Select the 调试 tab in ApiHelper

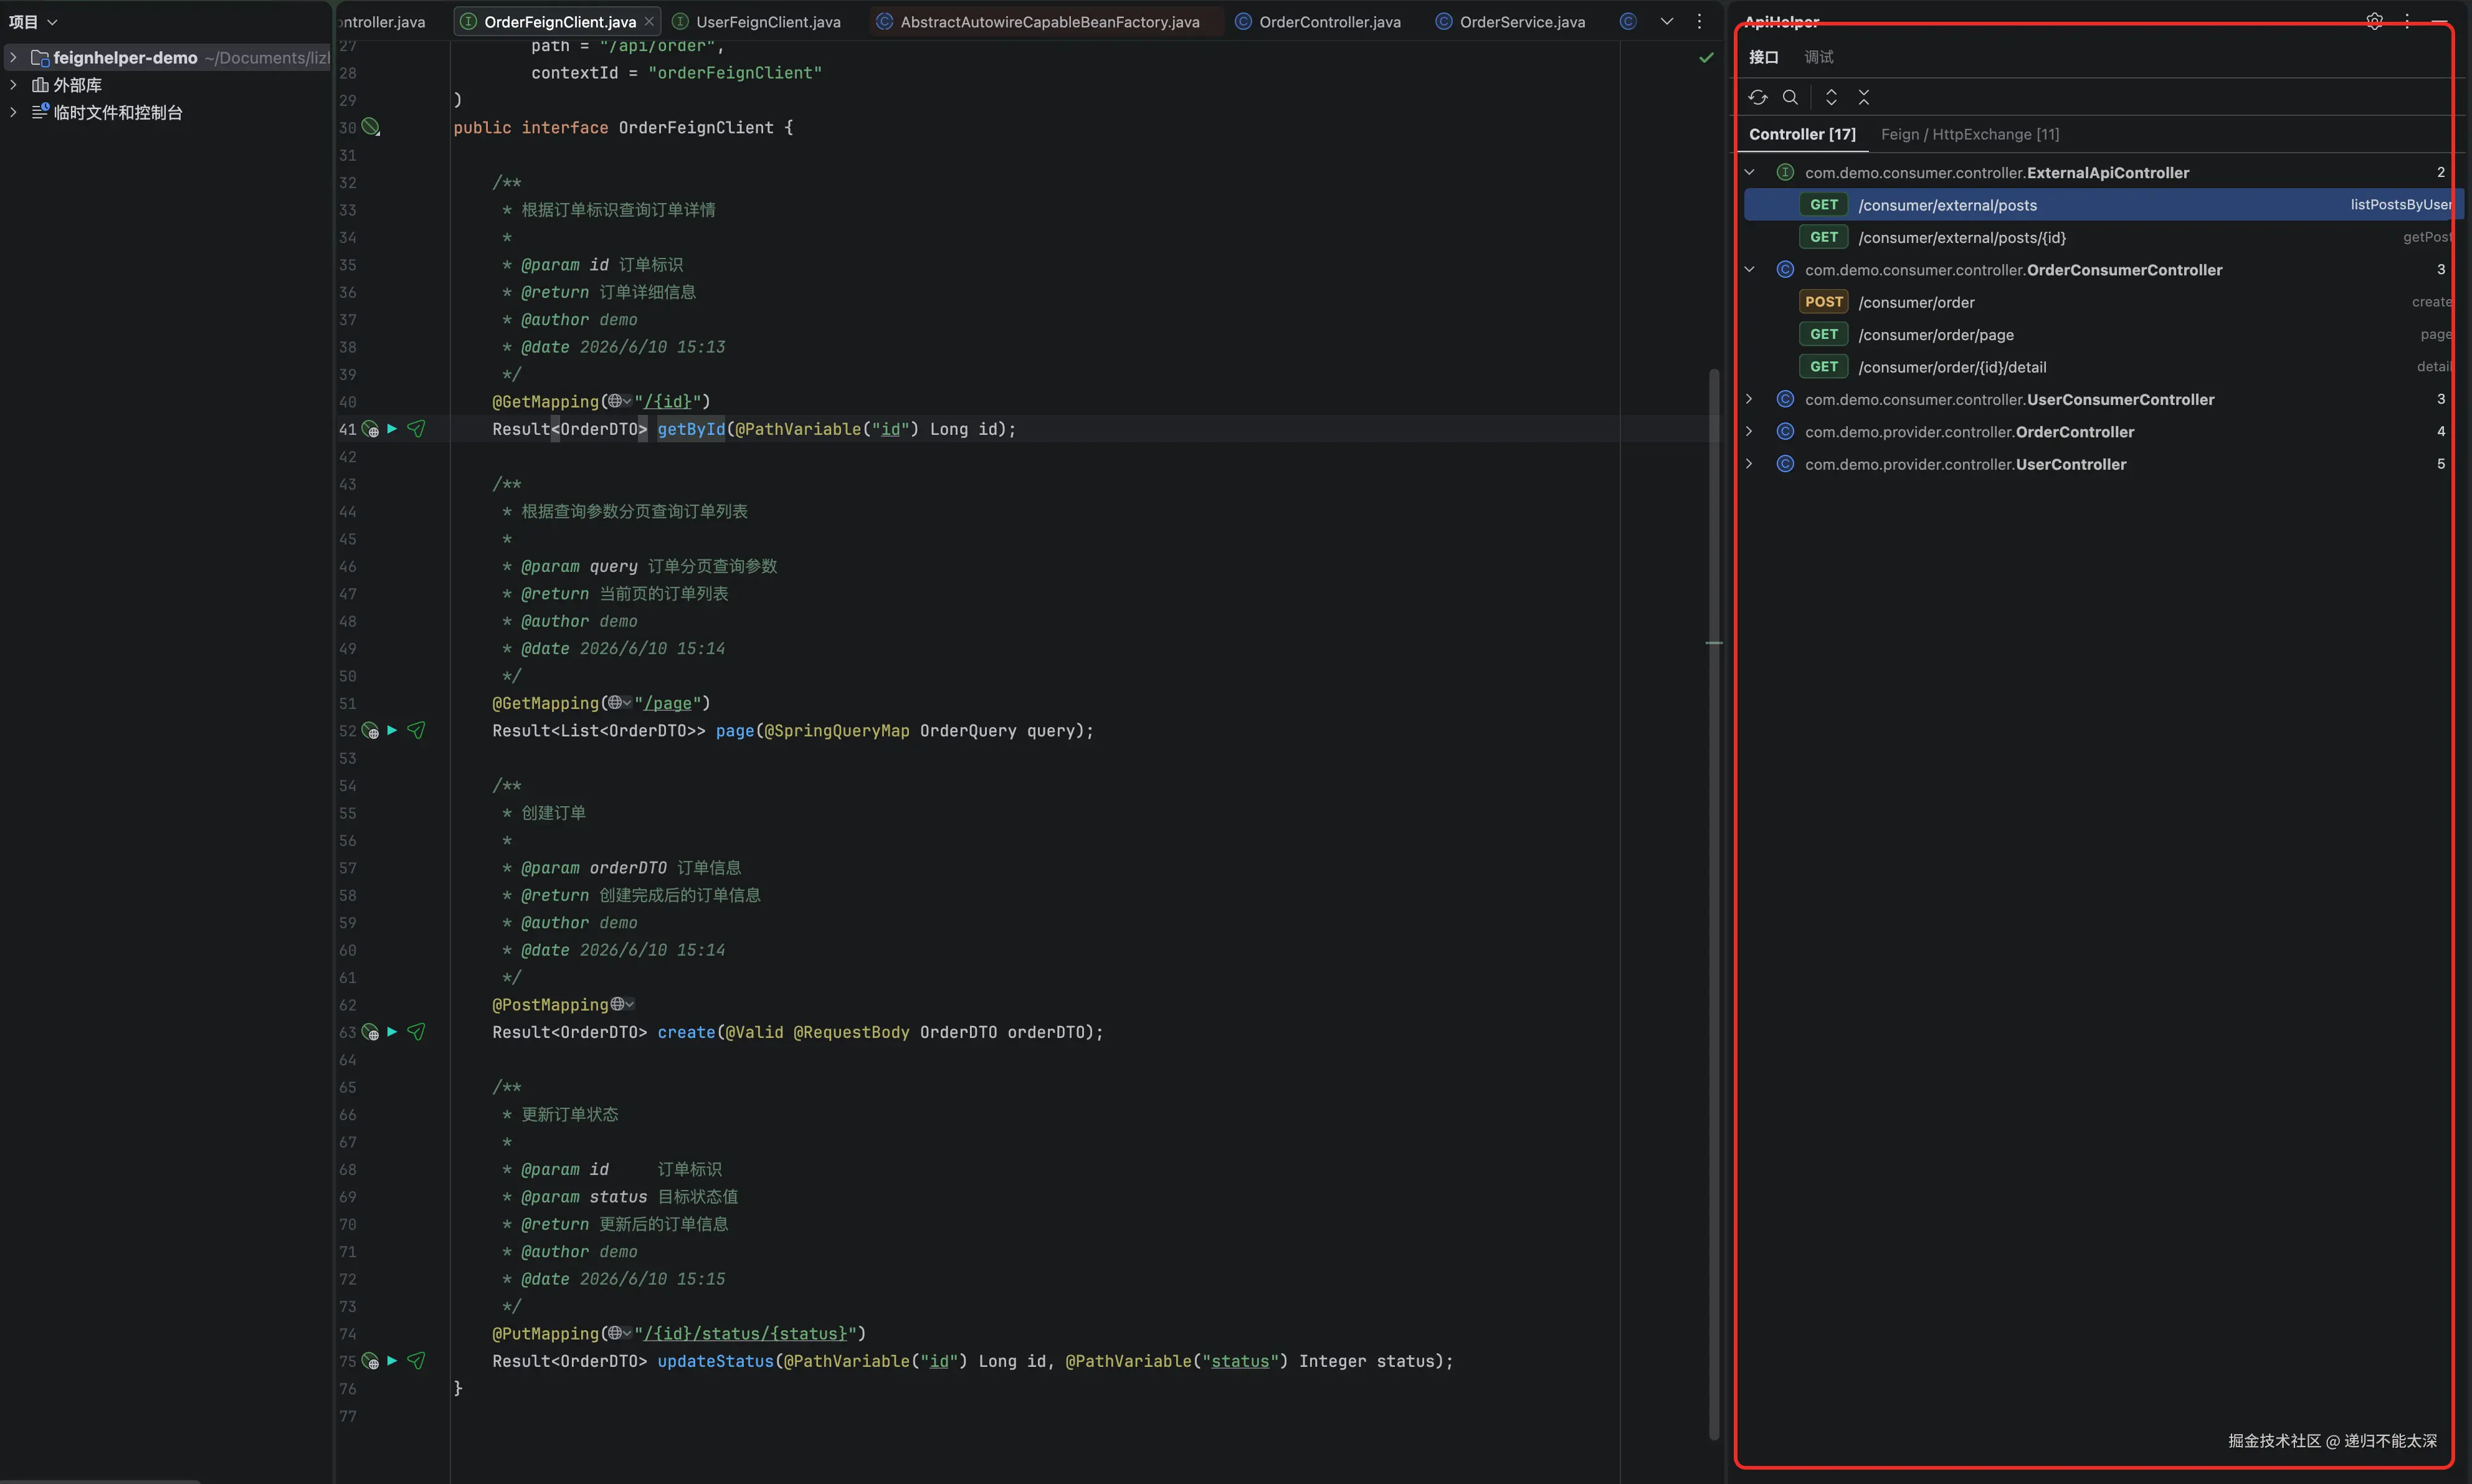1818,57
